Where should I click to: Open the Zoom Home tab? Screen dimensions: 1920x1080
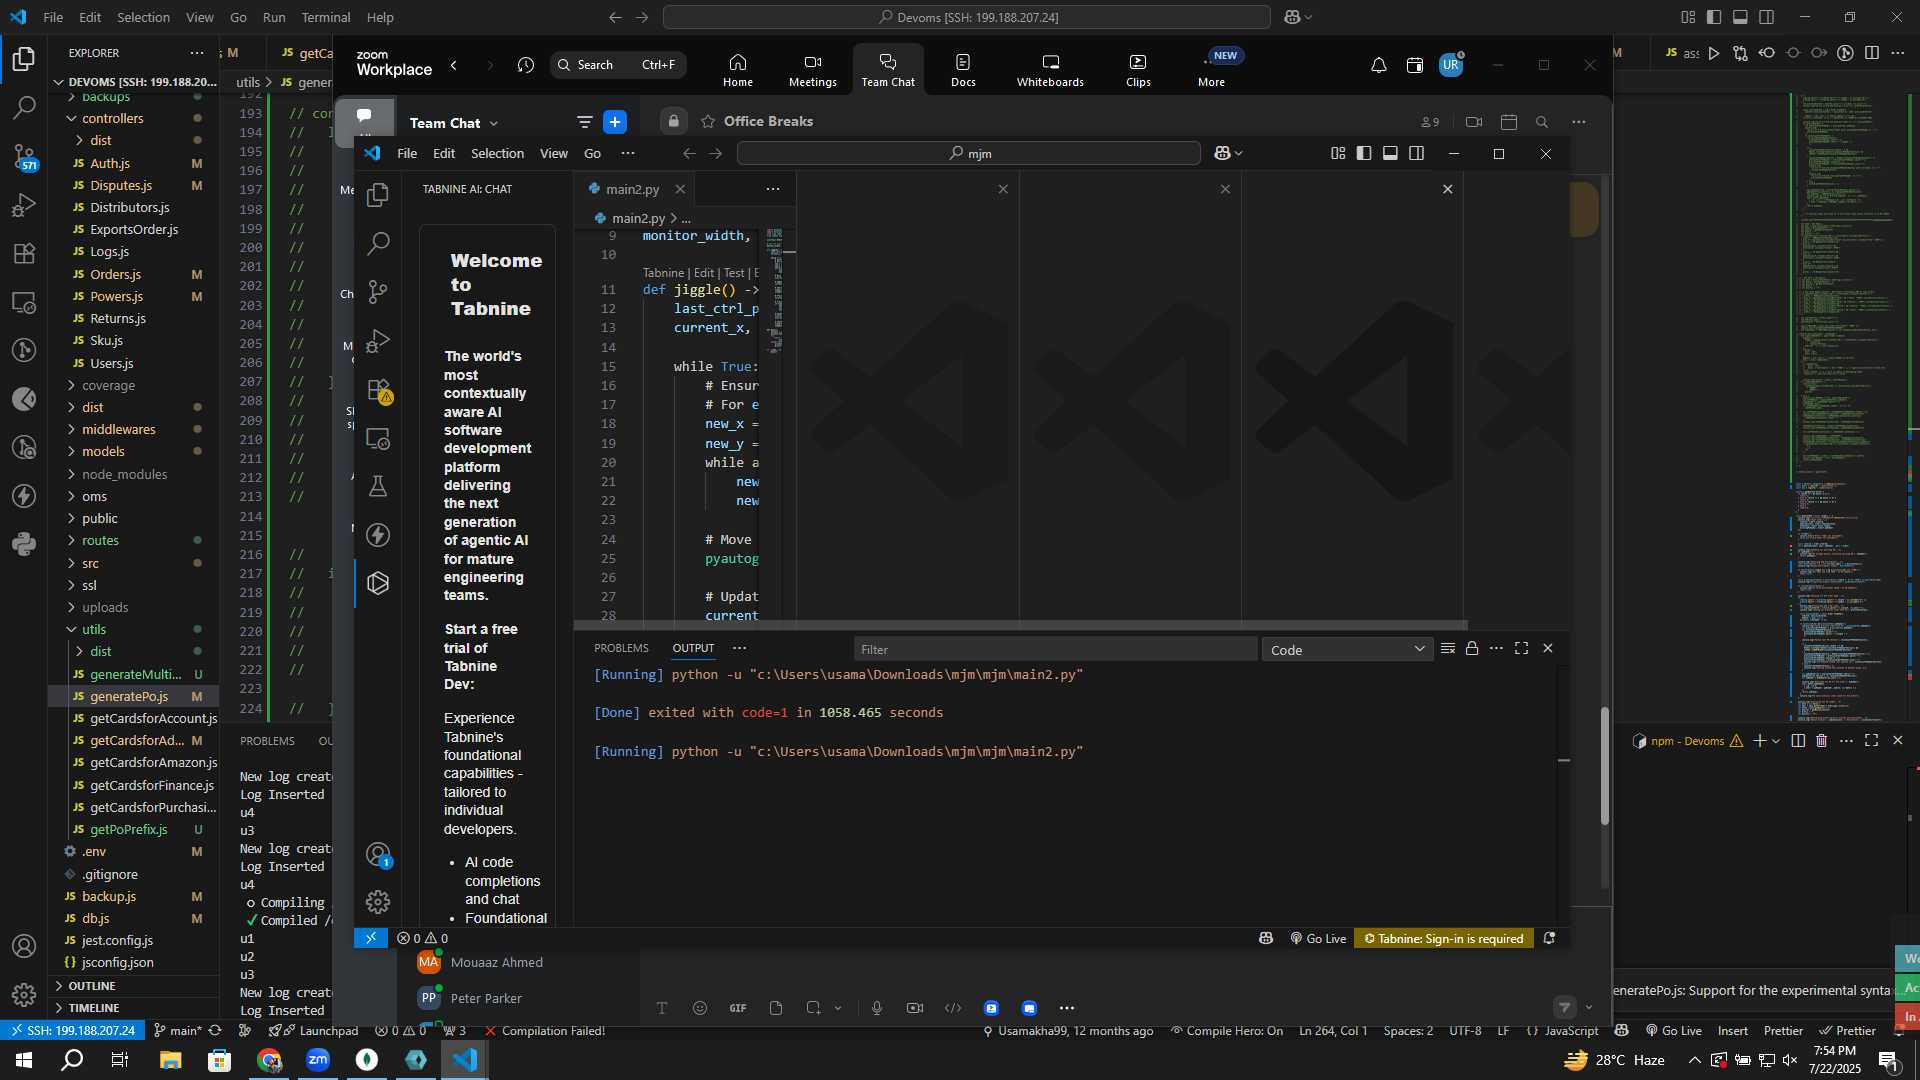[738, 70]
